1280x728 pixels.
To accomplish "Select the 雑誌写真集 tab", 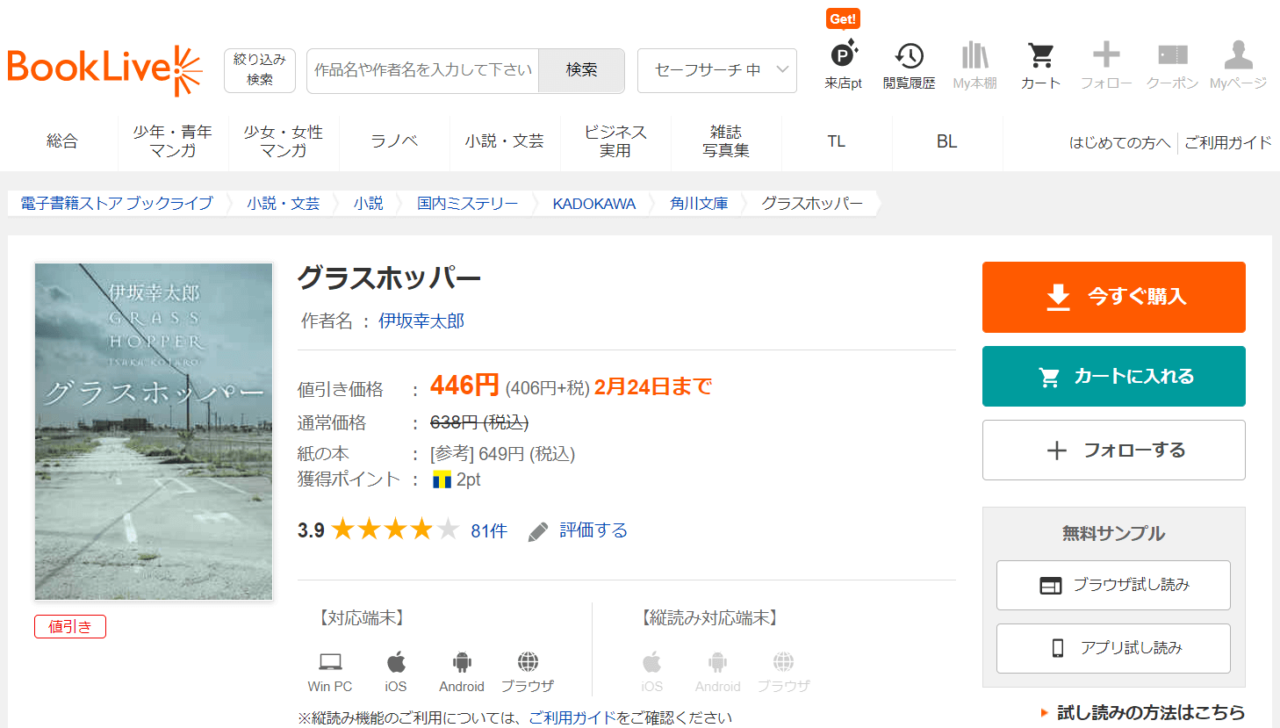I will tap(726, 141).
